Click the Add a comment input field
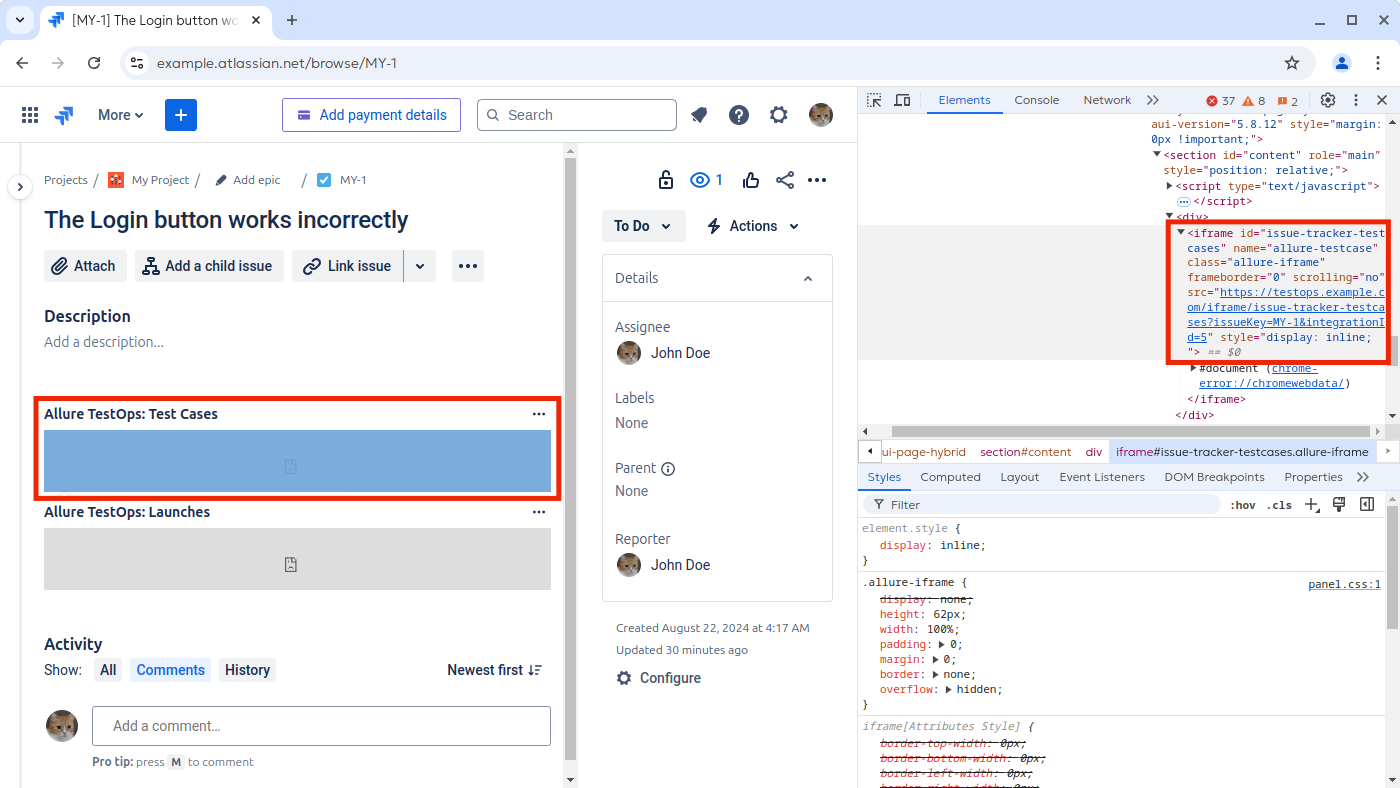Image resolution: width=1400 pixels, height=788 pixels. tap(321, 726)
